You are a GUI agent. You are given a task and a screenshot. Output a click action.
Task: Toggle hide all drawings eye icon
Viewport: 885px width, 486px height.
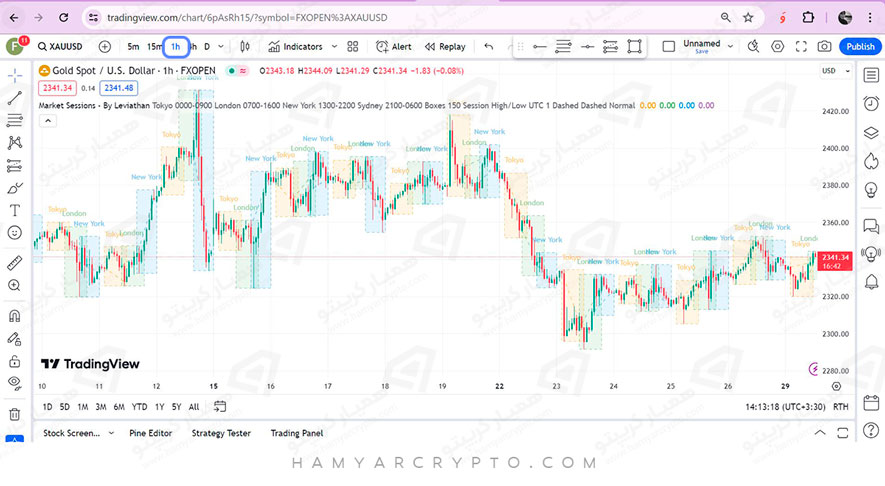pos(15,383)
